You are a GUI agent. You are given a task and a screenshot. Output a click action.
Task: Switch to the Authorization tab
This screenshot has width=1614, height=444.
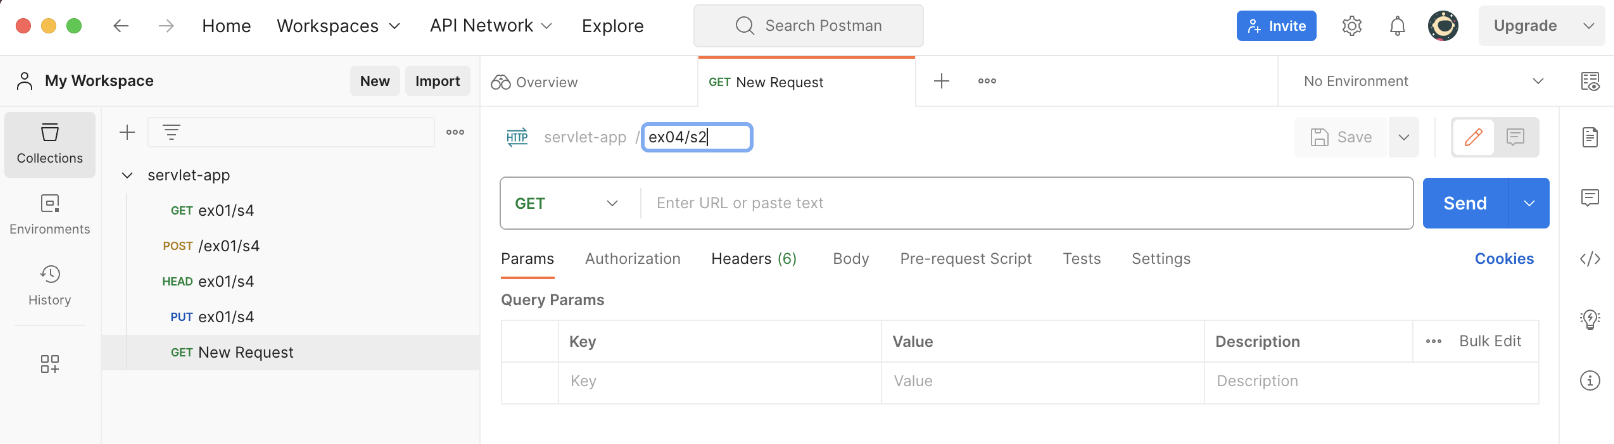pos(633,258)
